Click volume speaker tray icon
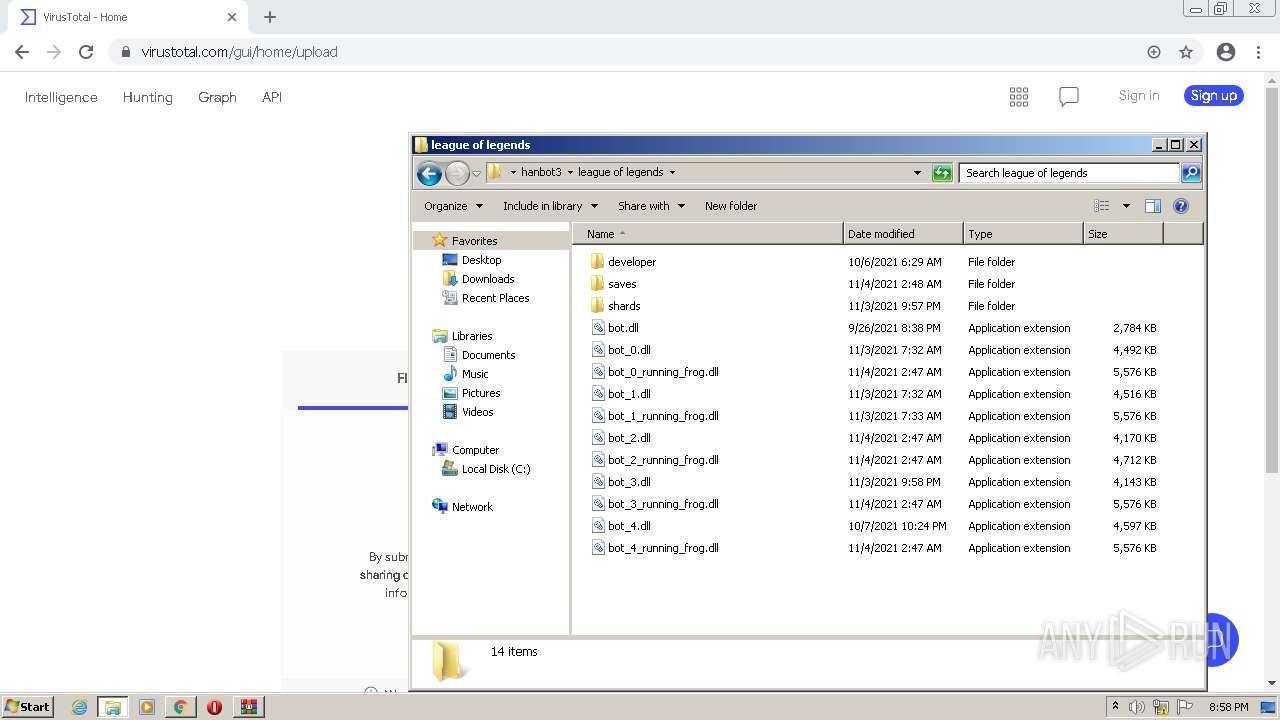Image resolution: width=1280 pixels, height=720 pixels. tap(1137, 707)
